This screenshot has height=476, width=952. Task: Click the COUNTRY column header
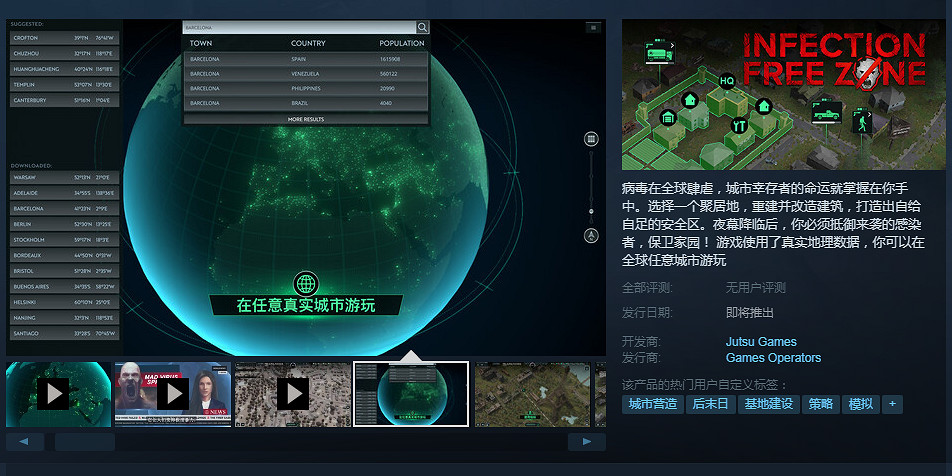308,43
